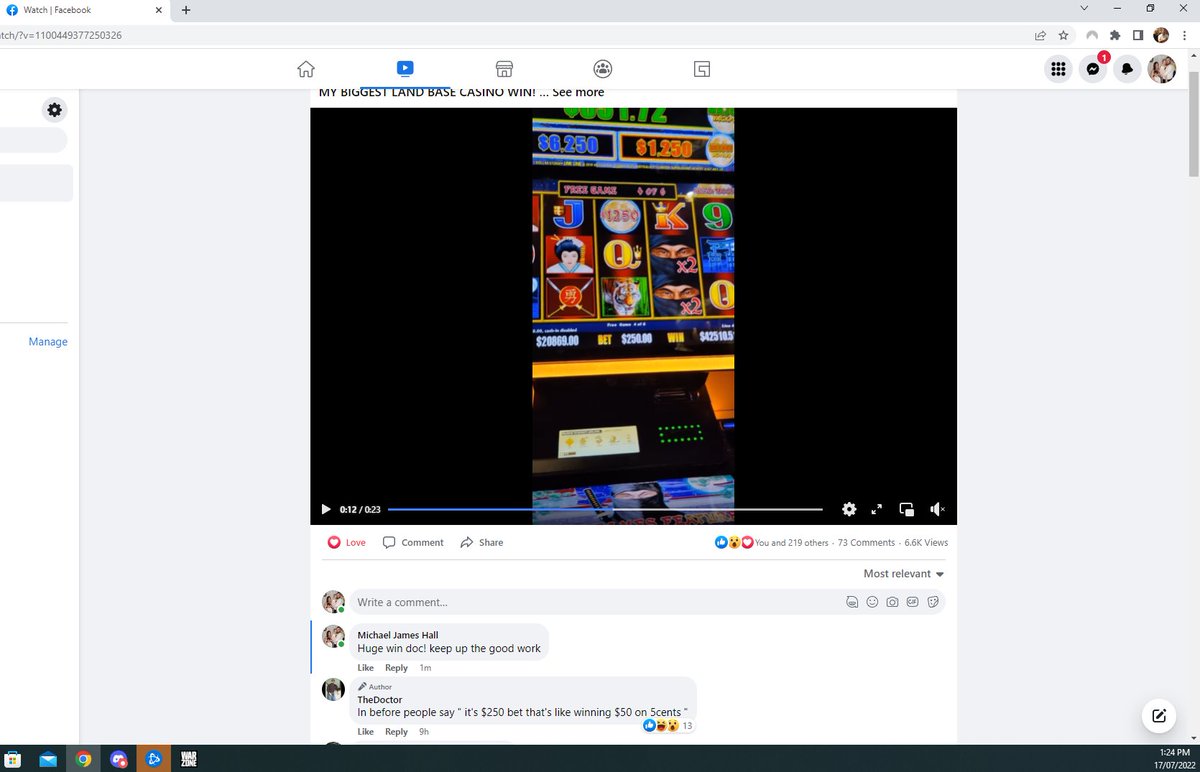The width and height of the screenshot is (1200, 772).
Task: Open emoji picker in comment box
Action: (872, 602)
